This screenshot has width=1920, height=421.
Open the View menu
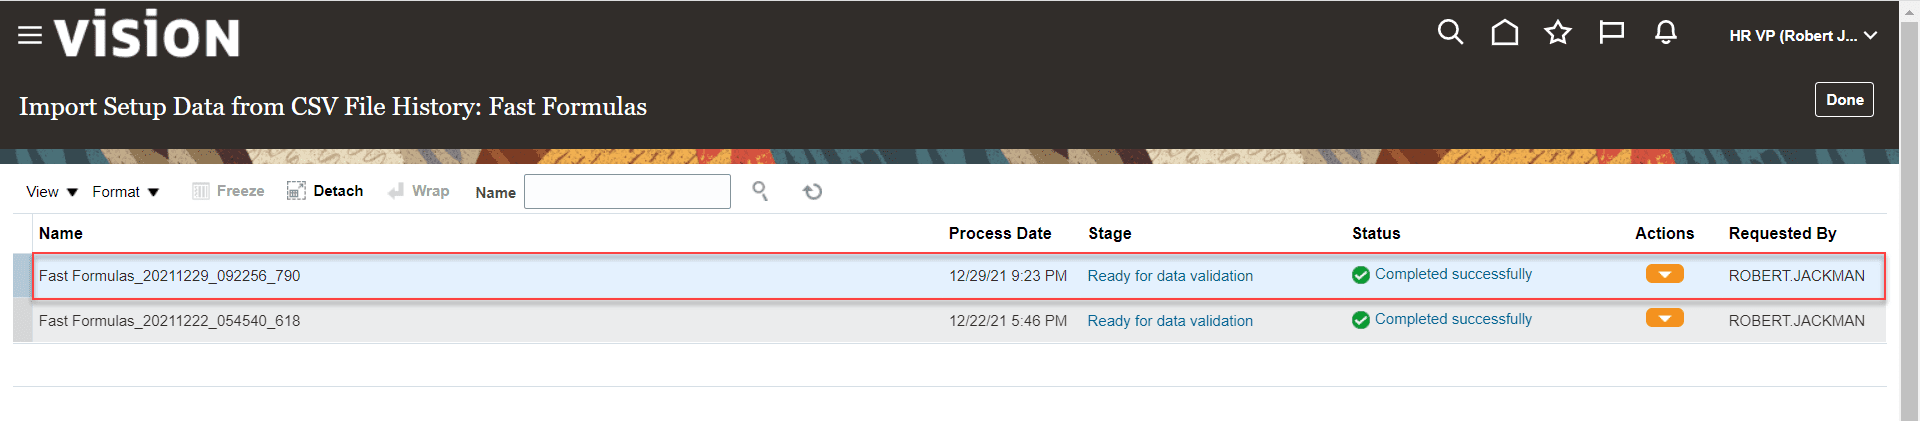point(52,192)
